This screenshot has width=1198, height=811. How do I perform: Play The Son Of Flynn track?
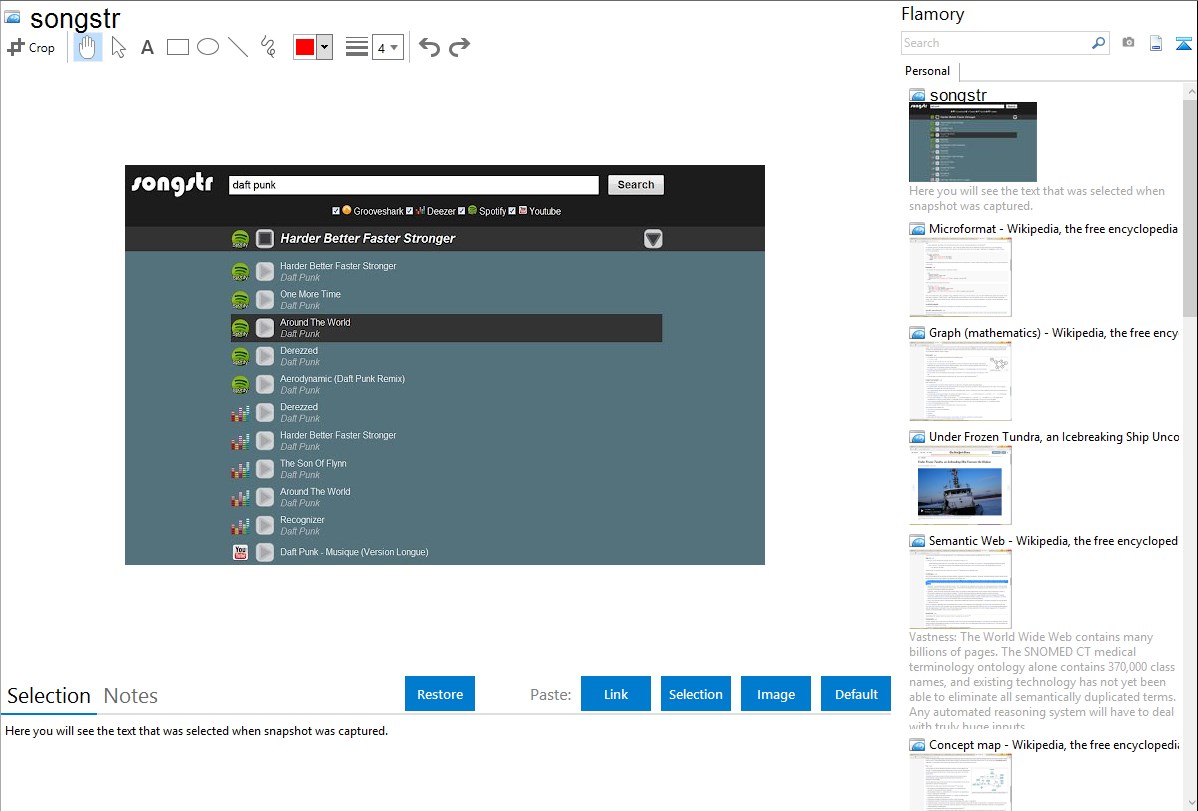pos(265,469)
